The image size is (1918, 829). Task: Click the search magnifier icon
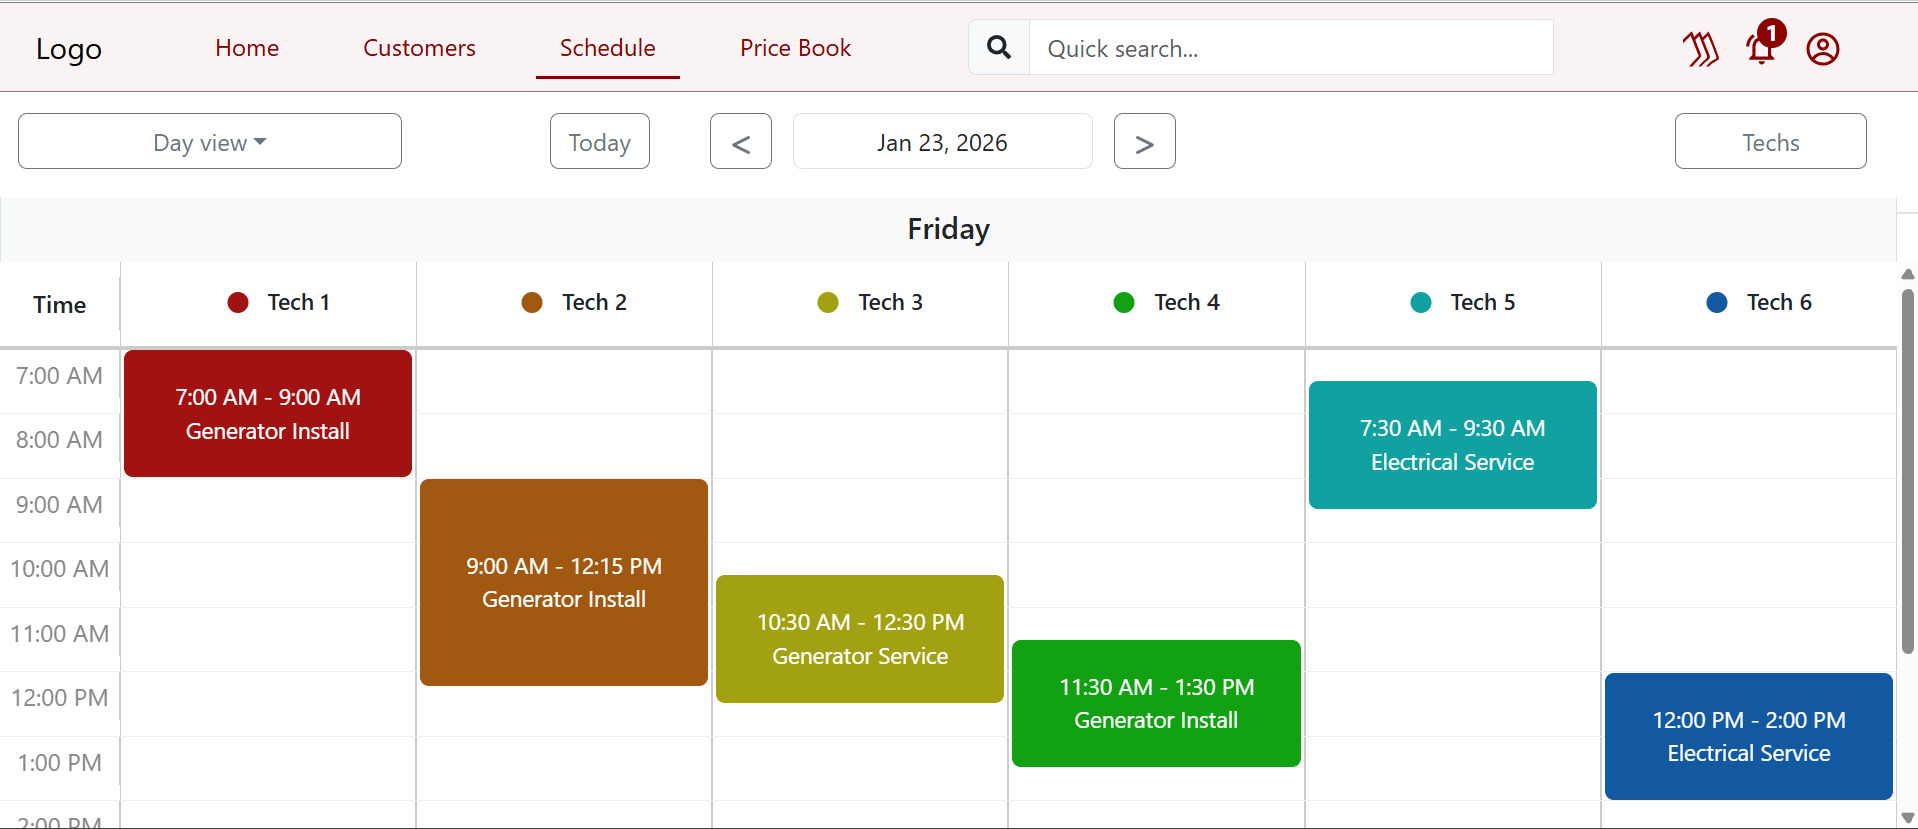click(x=999, y=47)
